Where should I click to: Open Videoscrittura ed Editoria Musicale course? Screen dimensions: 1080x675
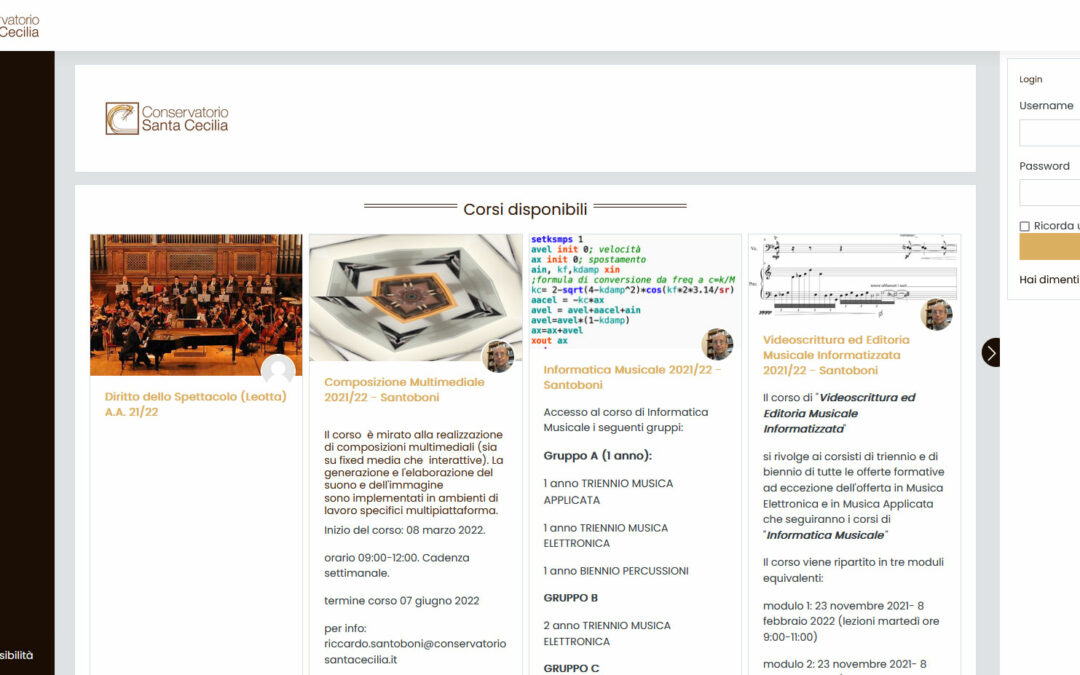click(x=836, y=355)
